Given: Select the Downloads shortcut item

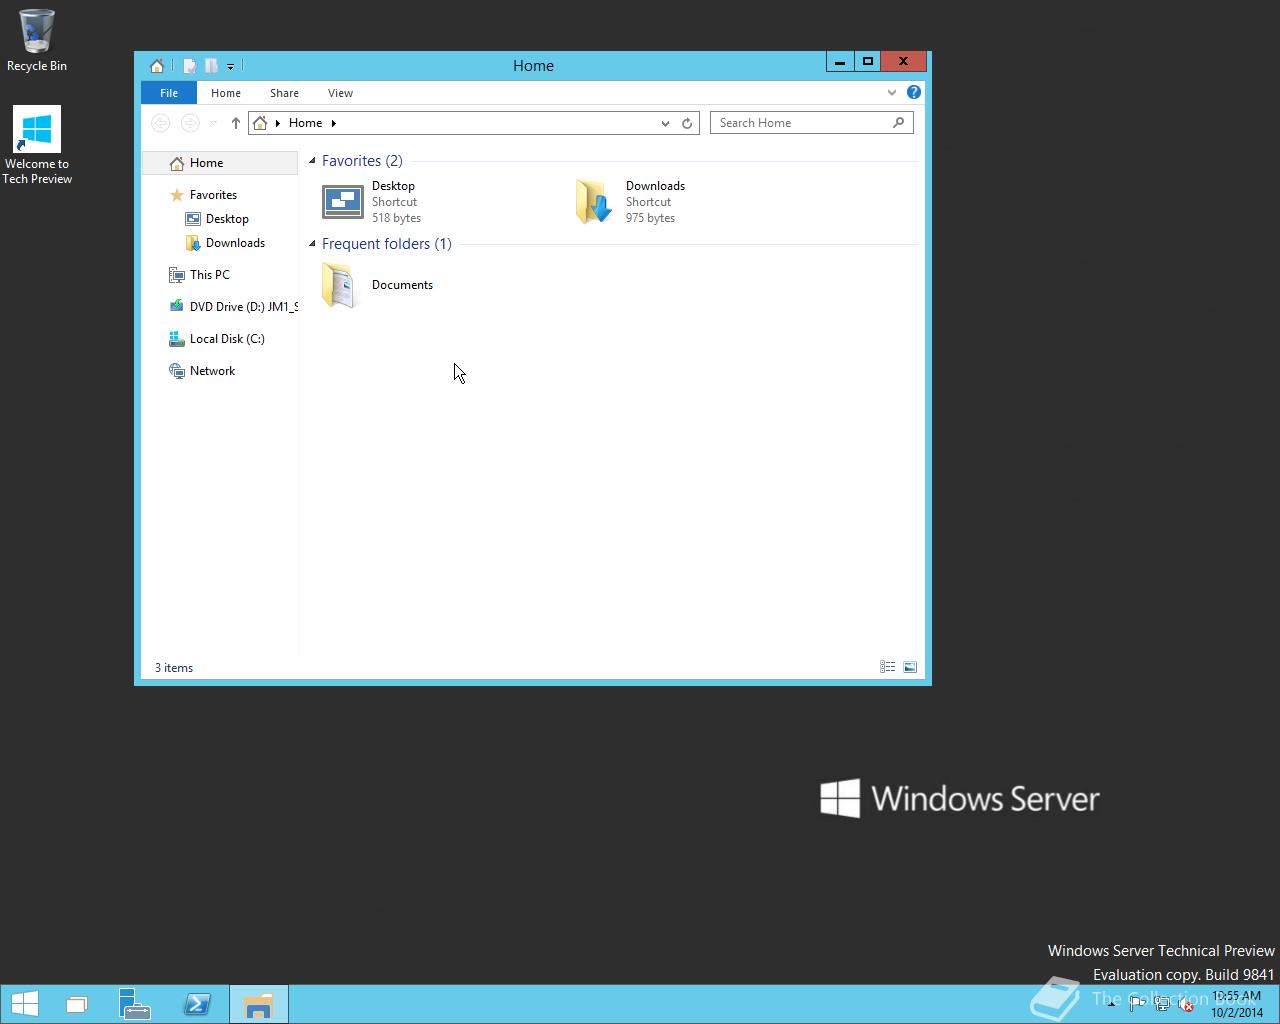Looking at the screenshot, I should click(x=632, y=202).
